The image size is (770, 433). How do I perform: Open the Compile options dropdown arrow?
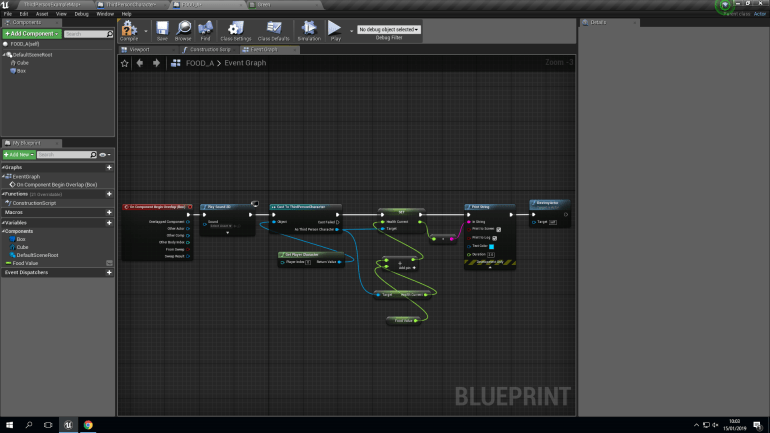(145, 30)
